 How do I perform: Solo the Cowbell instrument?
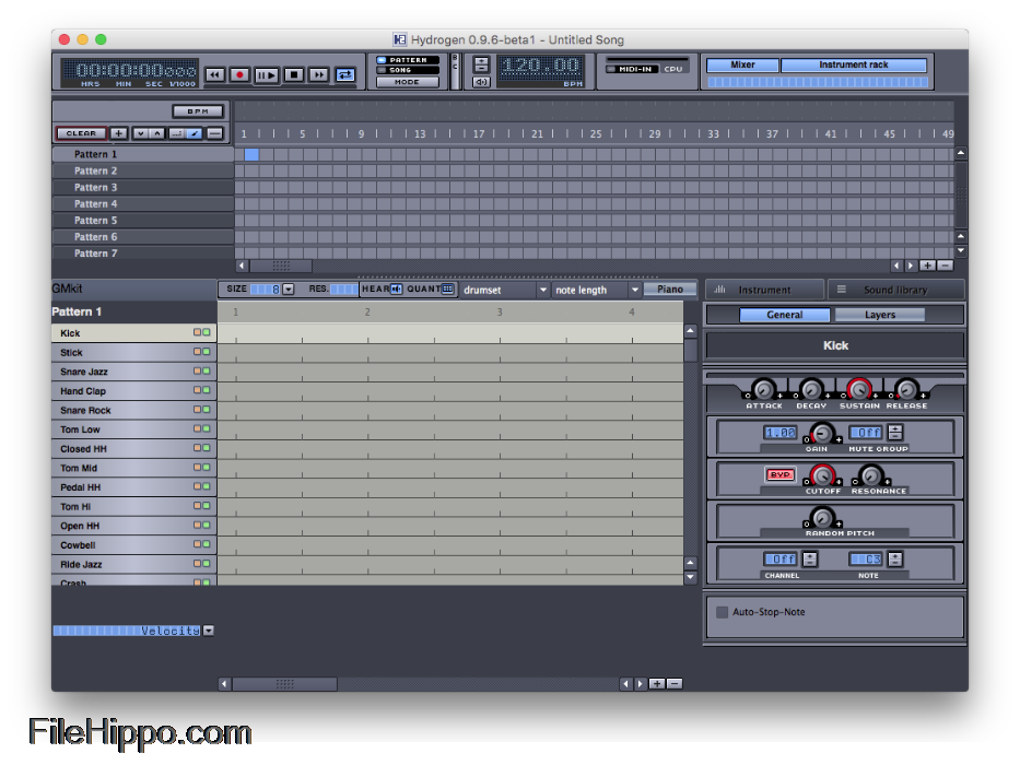pos(206,544)
